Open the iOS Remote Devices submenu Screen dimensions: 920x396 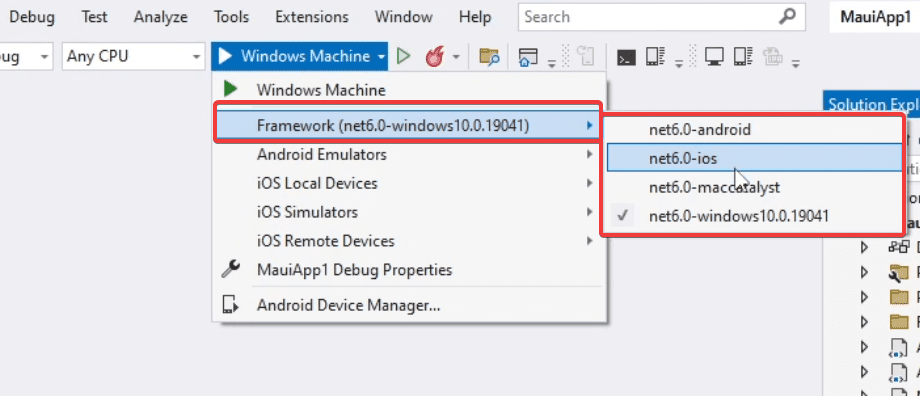click(x=408, y=241)
